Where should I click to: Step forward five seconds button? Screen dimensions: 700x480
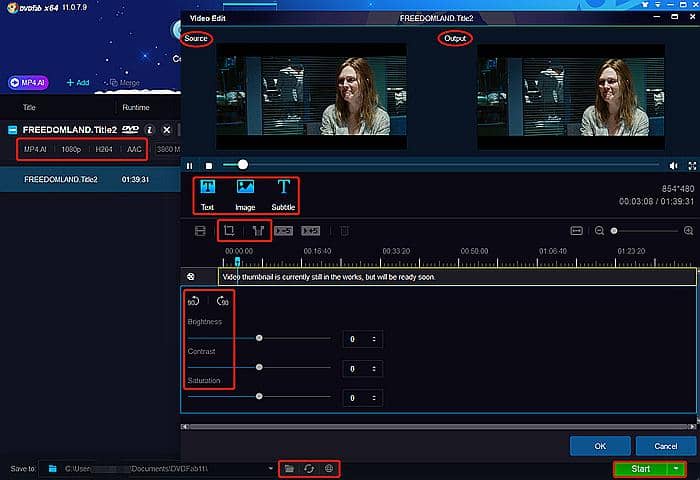tap(310, 231)
